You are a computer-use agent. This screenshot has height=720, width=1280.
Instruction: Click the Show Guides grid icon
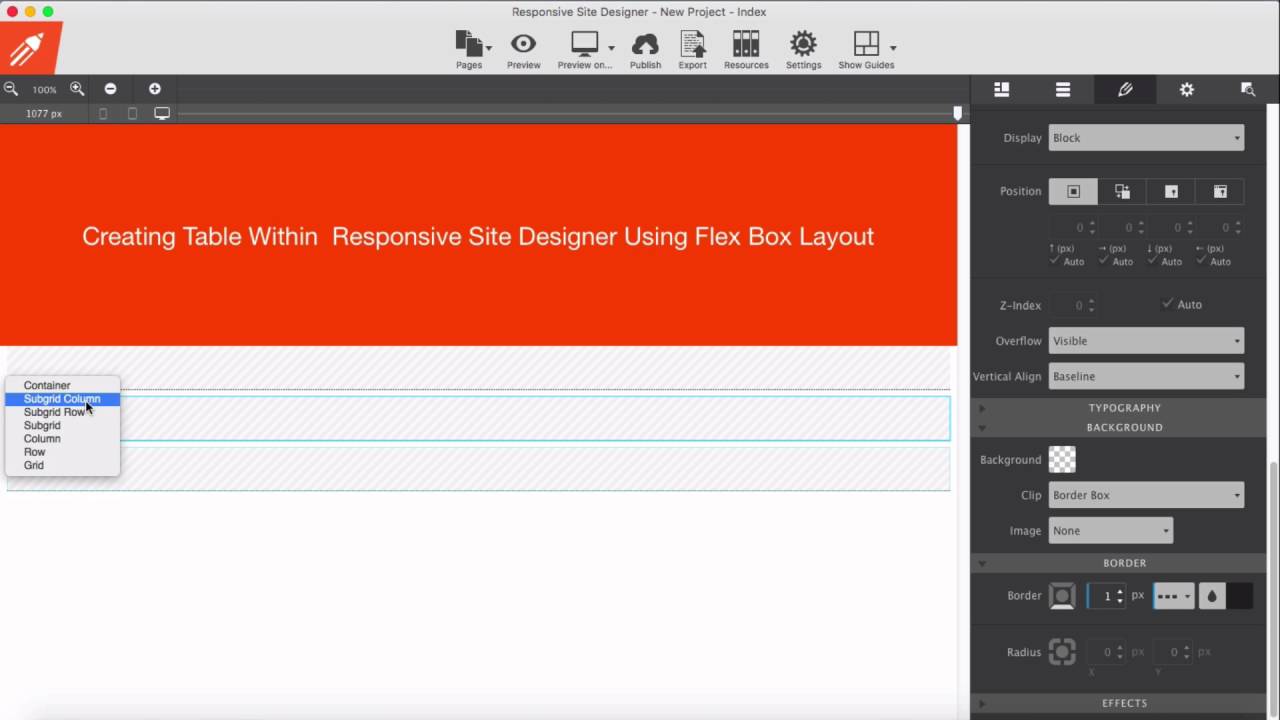(866, 44)
